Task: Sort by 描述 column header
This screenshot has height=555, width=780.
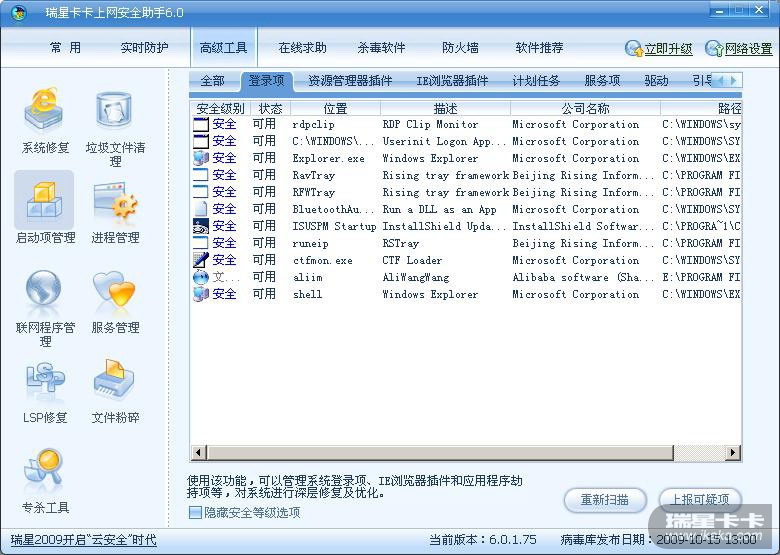Action: [x=445, y=108]
